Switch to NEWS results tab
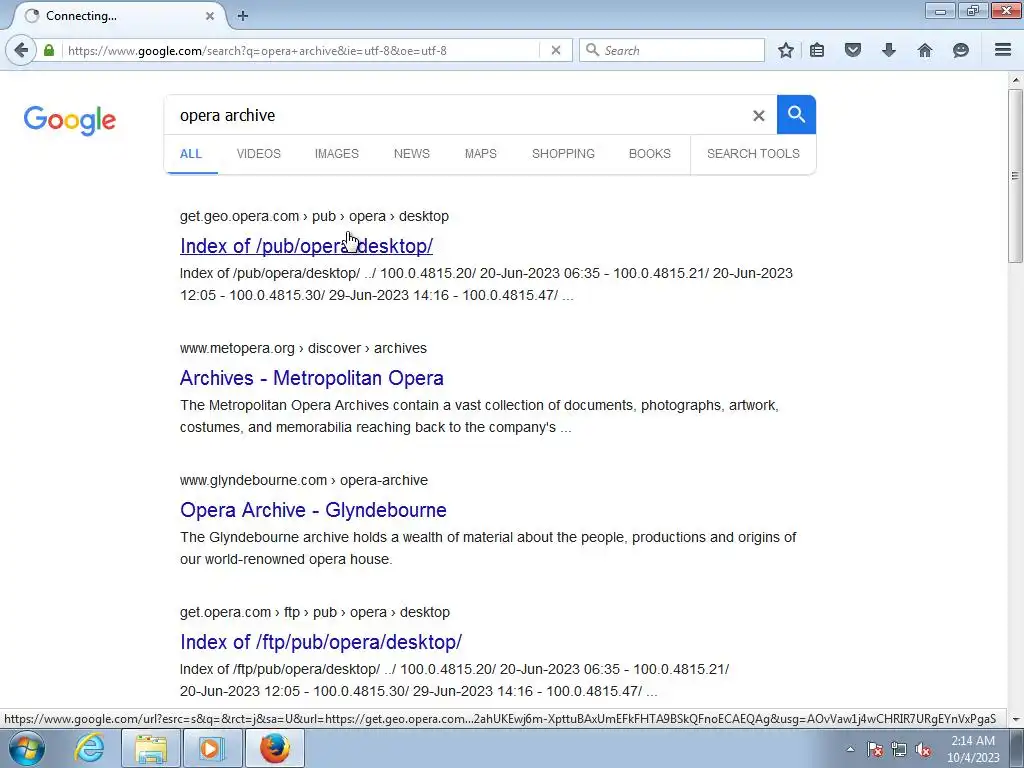This screenshot has height=768, width=1024. point(411,154)
